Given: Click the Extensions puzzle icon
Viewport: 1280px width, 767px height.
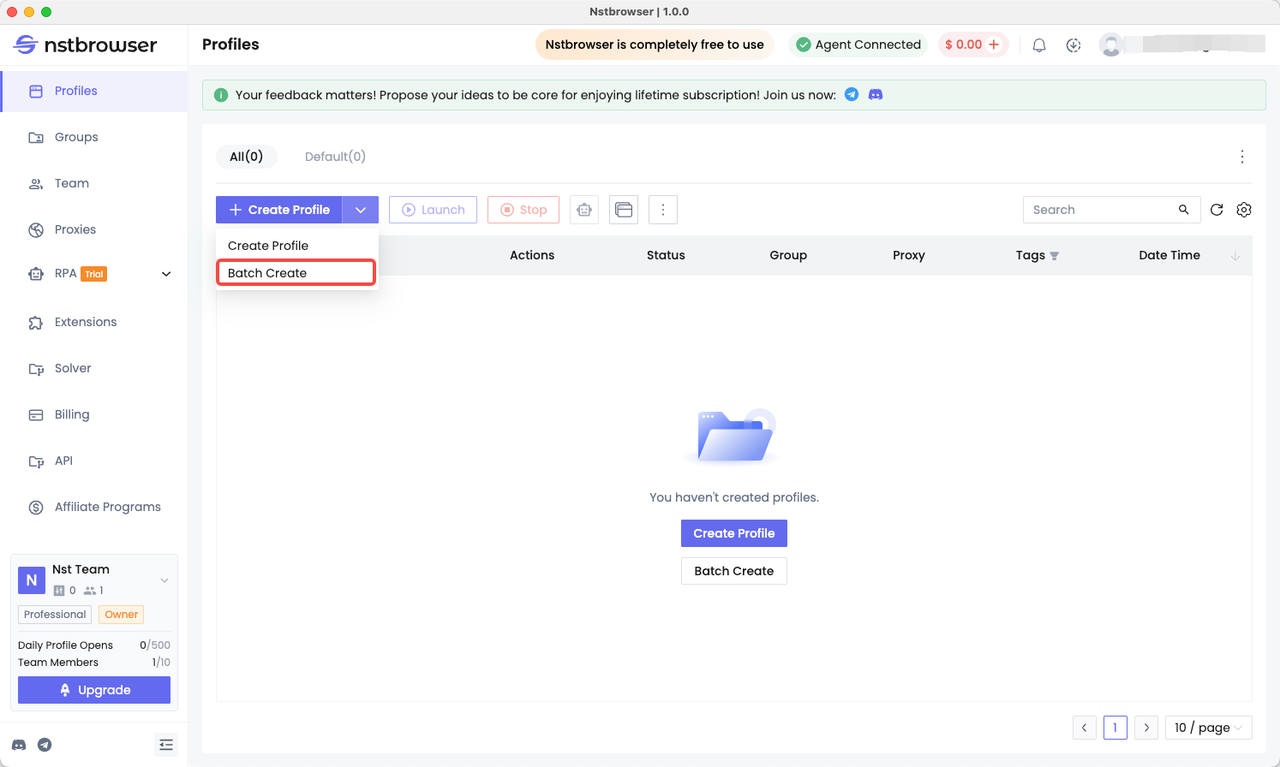Looking at the screenshot, I should click(x=36, y=322).
